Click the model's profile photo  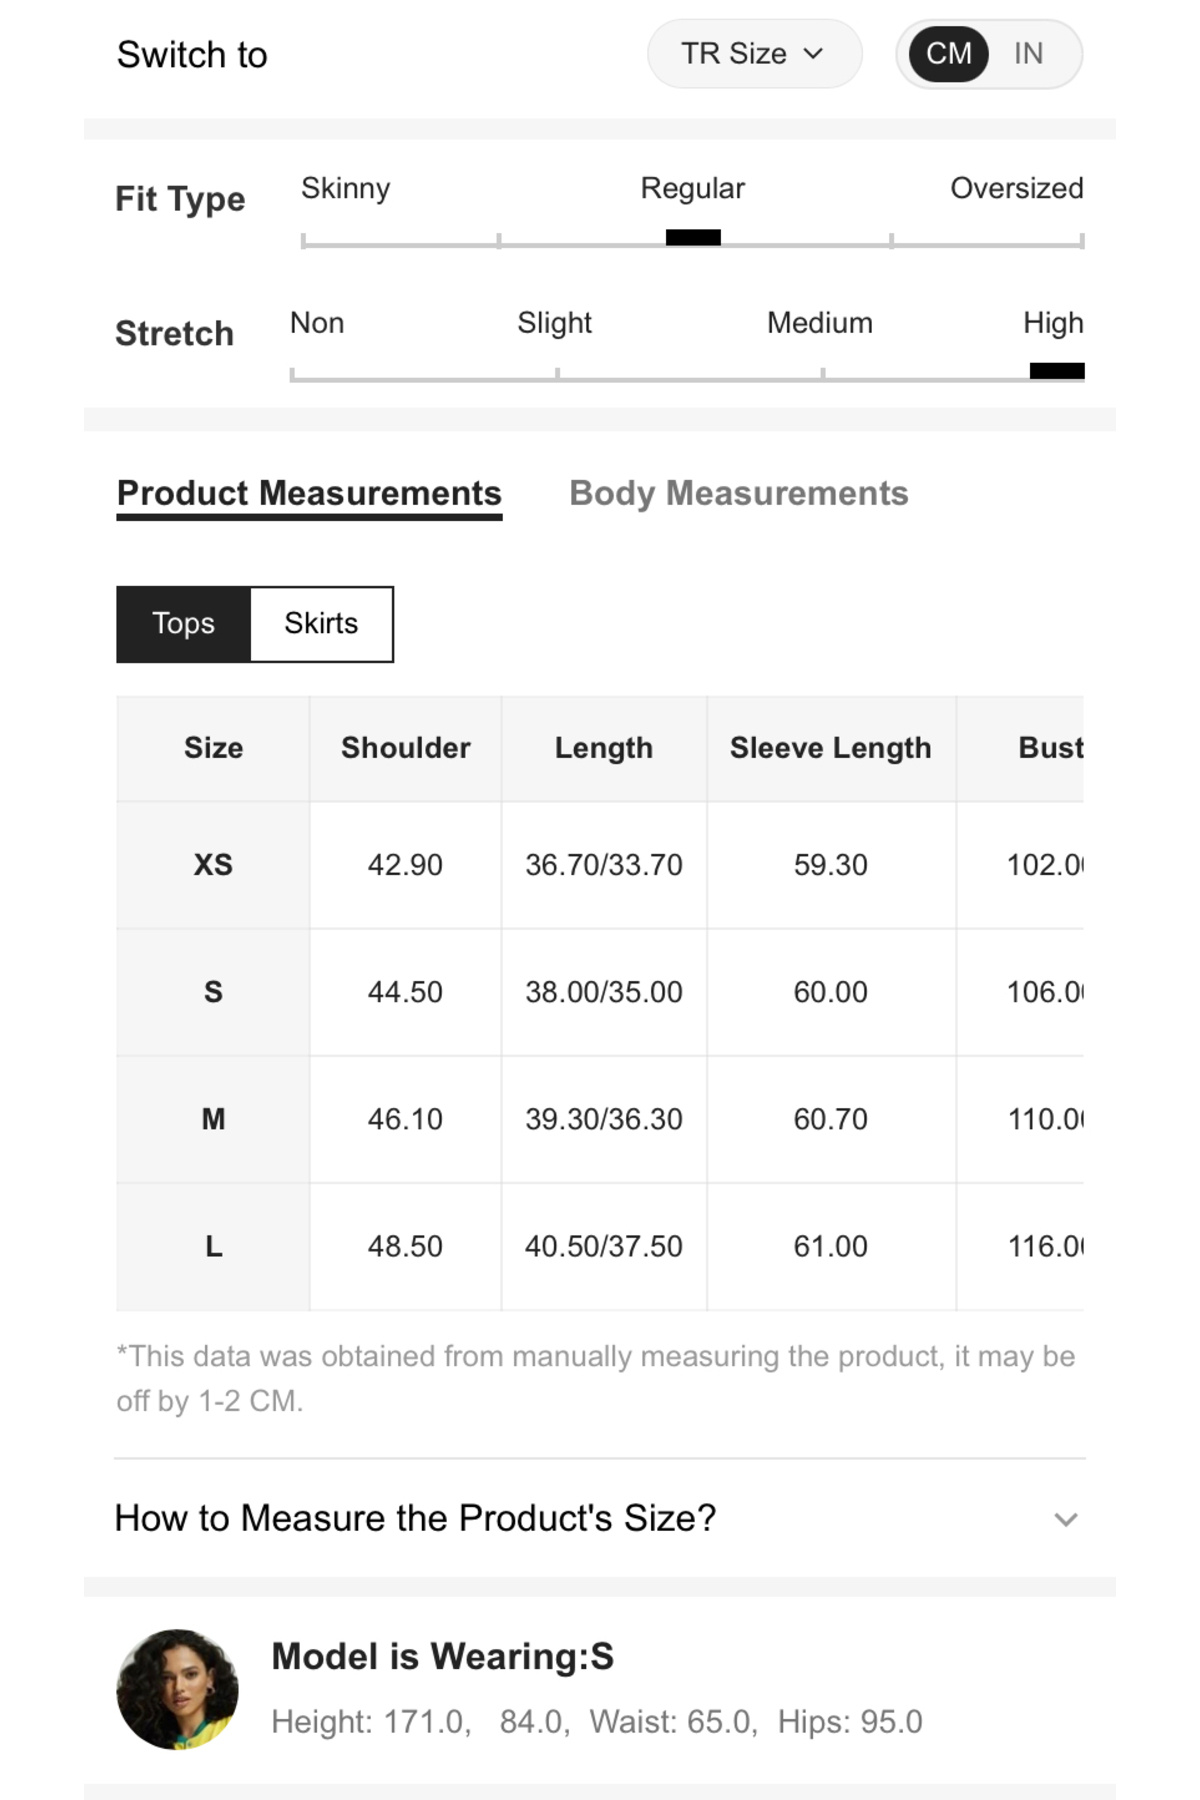point(178,1689)
